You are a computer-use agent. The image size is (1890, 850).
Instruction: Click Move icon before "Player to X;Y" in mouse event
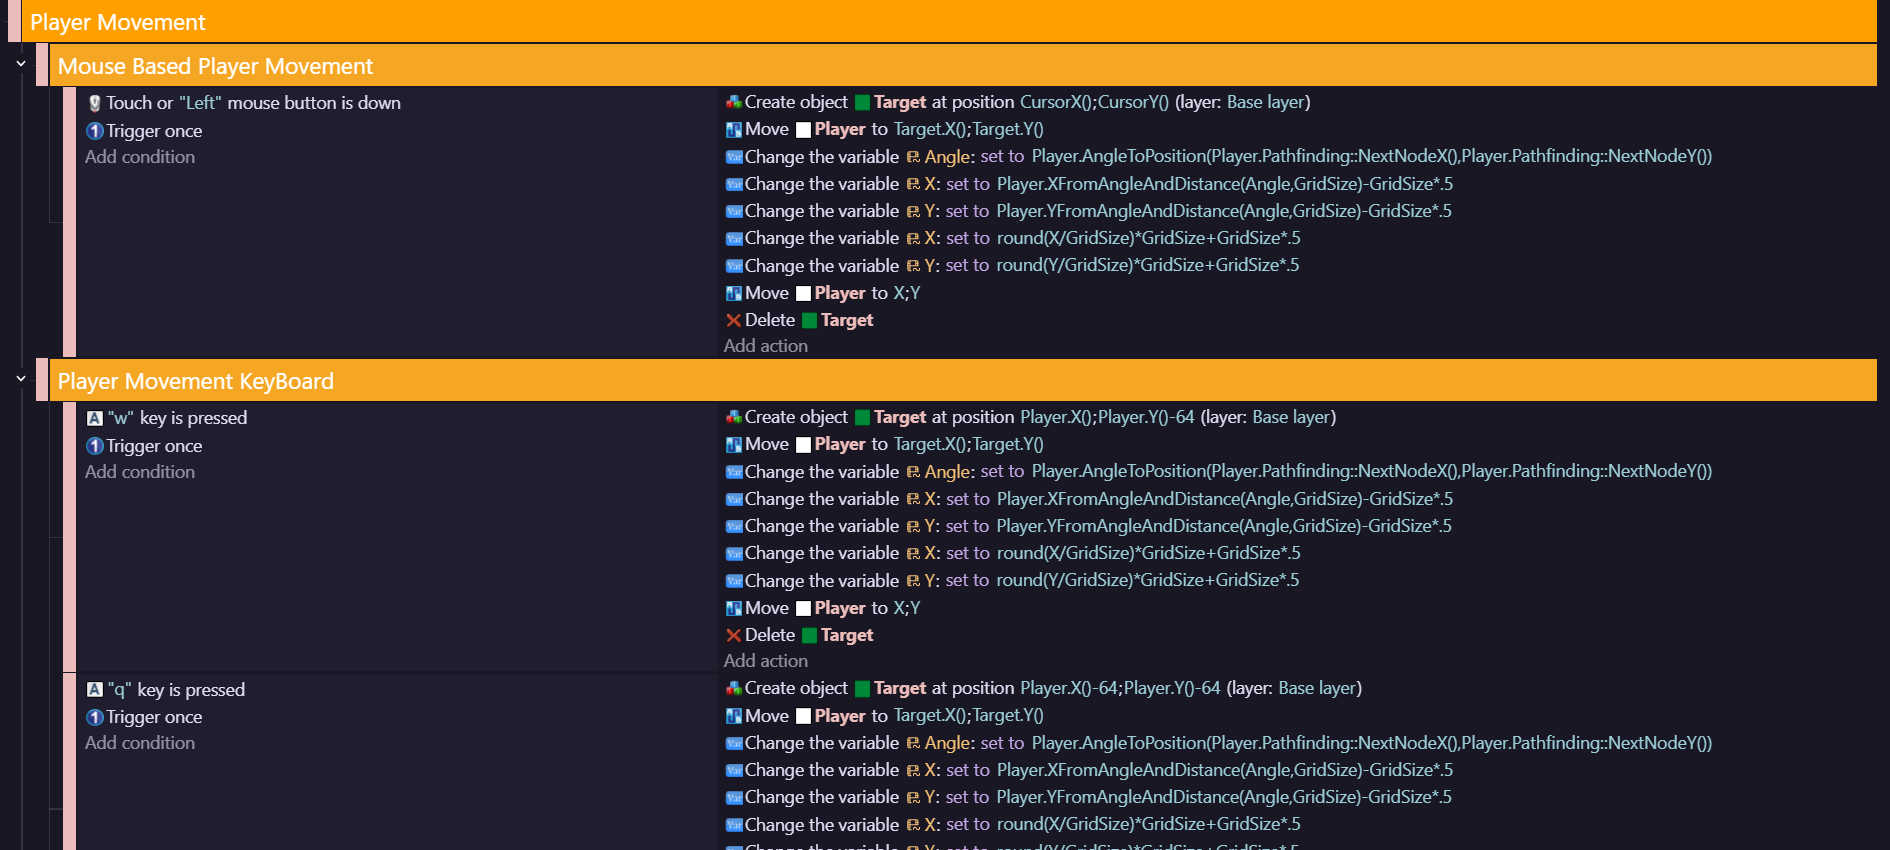click(733, 293)
